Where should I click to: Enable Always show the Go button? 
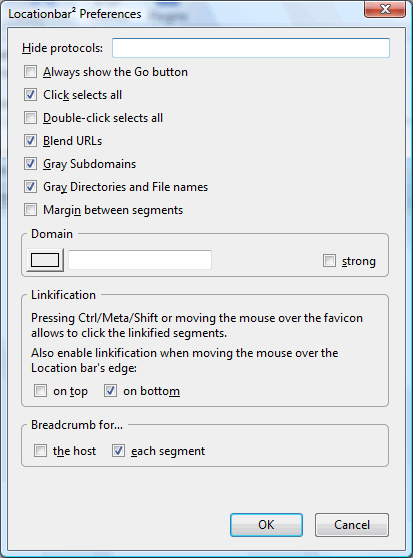[30, 72]
